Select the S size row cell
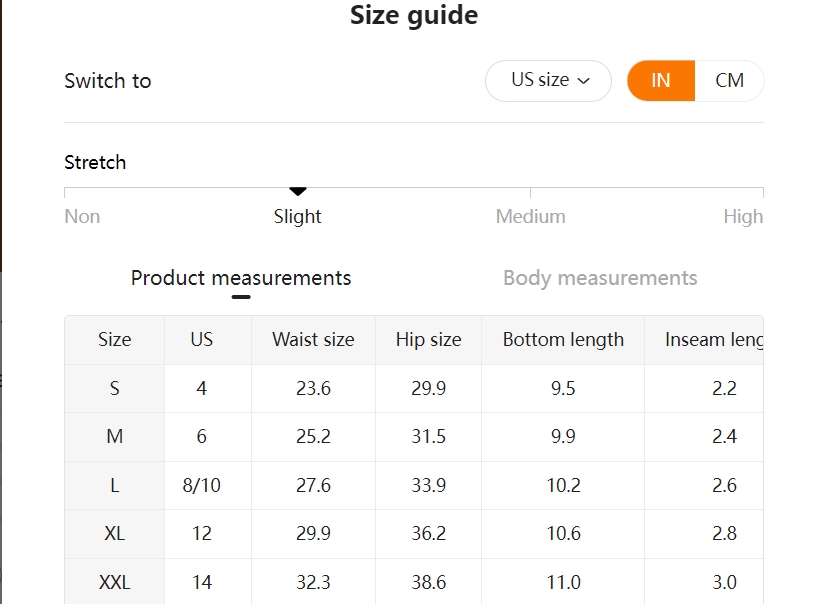The image size is (822, 604). (x=115, y=389)
